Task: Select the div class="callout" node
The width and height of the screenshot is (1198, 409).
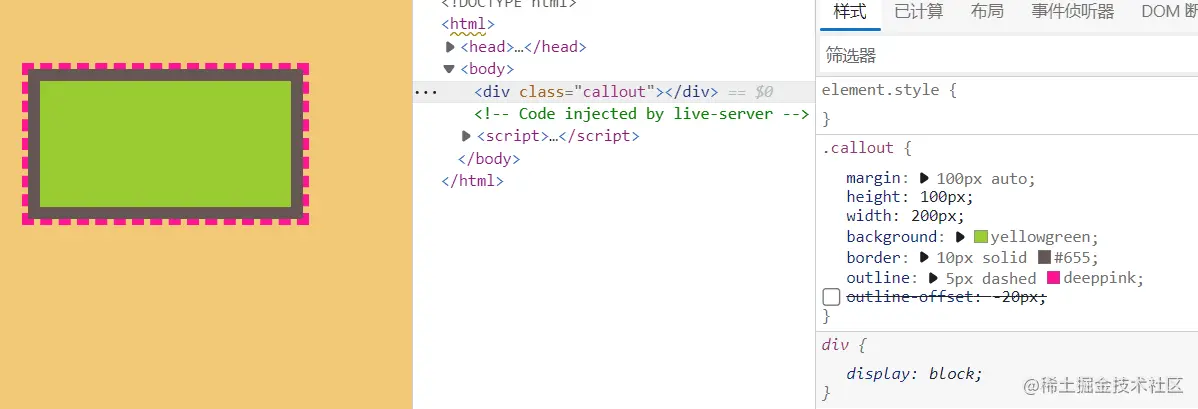Action: (x=596, y=92)
